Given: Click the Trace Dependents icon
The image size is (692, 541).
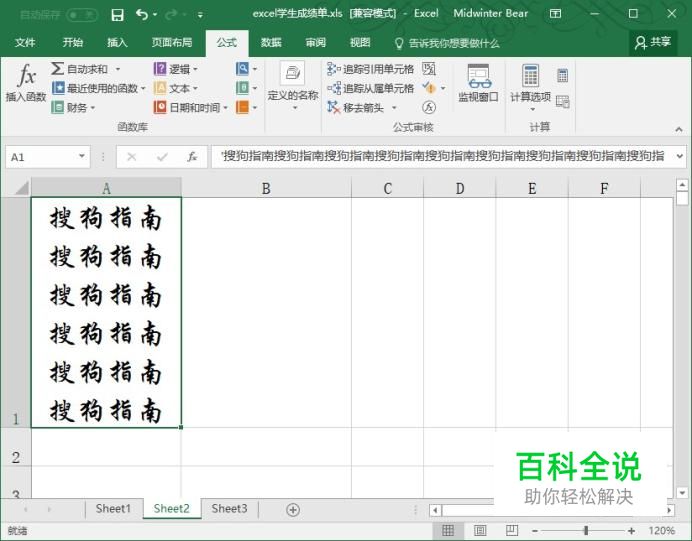Looking at the screenshot, I should tap(334, 88).
